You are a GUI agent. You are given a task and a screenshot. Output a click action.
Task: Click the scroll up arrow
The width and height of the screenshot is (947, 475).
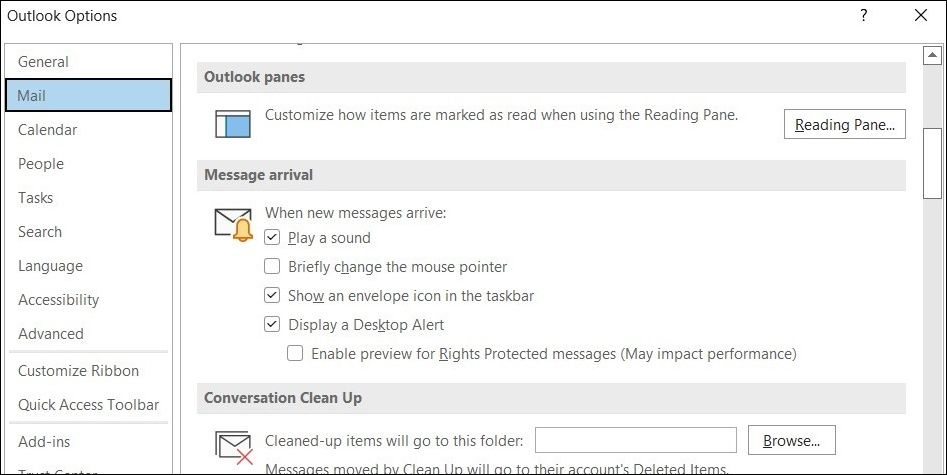point(932,55)
